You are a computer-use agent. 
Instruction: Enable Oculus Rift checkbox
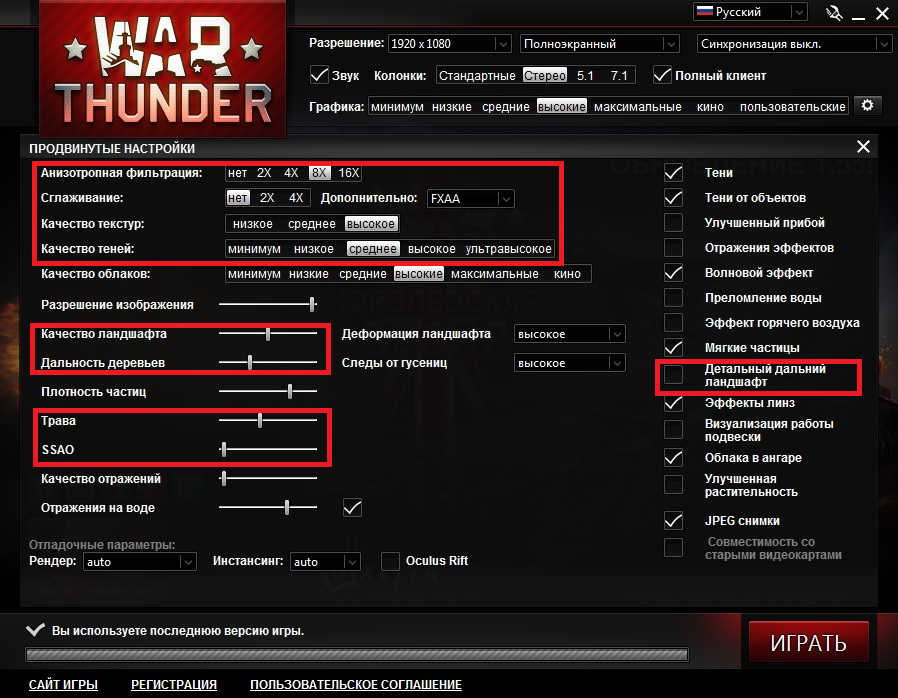pyautogui.click(x=391, y=561)
